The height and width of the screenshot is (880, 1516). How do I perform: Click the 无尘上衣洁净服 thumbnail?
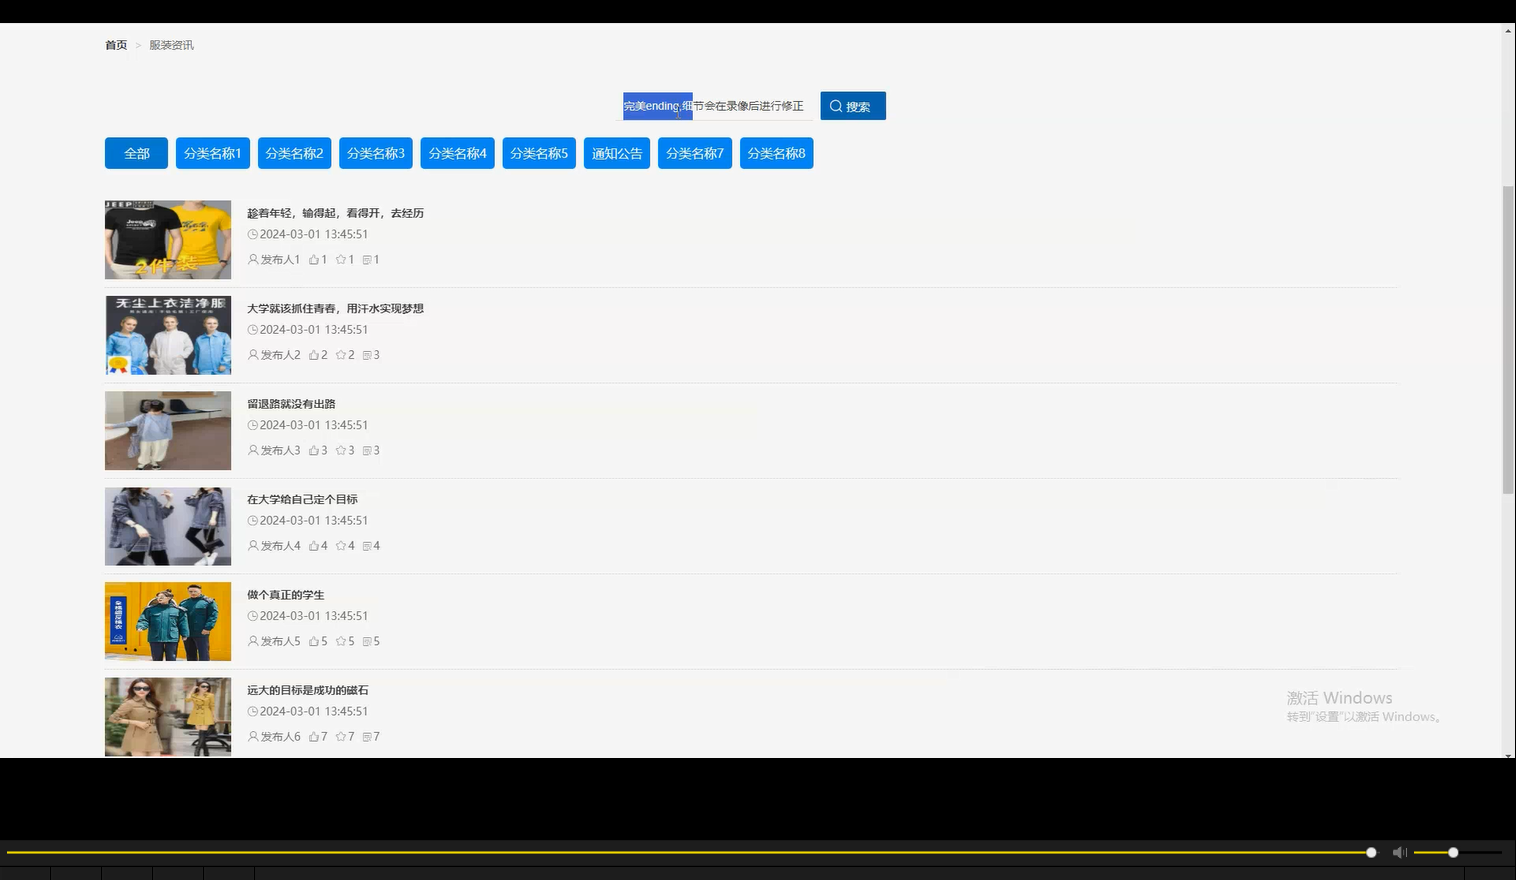(x=168, y=335)
